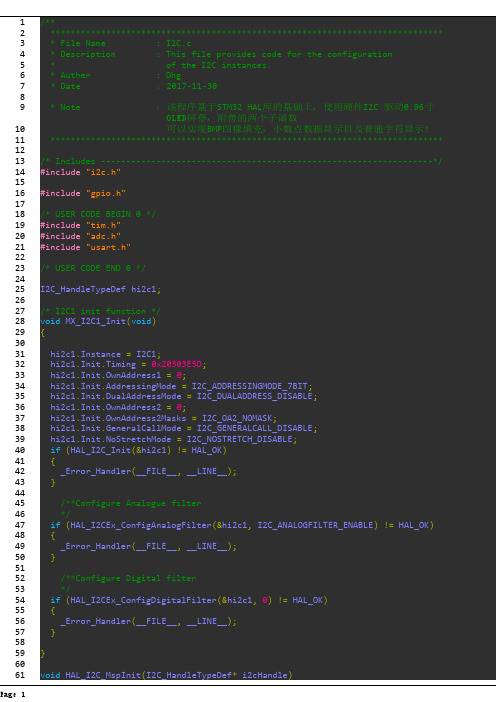Image resolution: width=496 pixels, height=702 pixels.
Task: Click HAL_I2CEx_ConfigDigitalFilter function call
Action: [143, 600]
